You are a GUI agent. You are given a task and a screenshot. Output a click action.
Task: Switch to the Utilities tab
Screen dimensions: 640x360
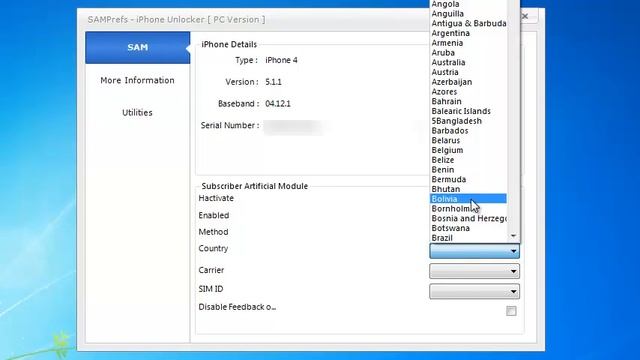tap(138, 113)
